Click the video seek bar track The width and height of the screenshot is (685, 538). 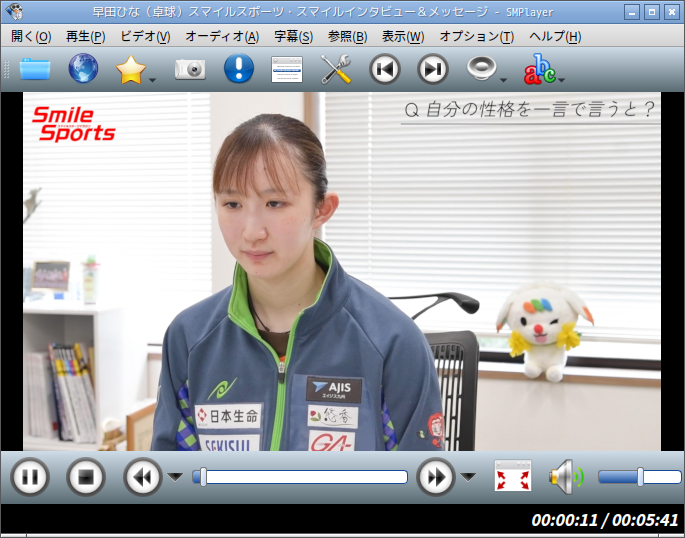click(300, 477)
